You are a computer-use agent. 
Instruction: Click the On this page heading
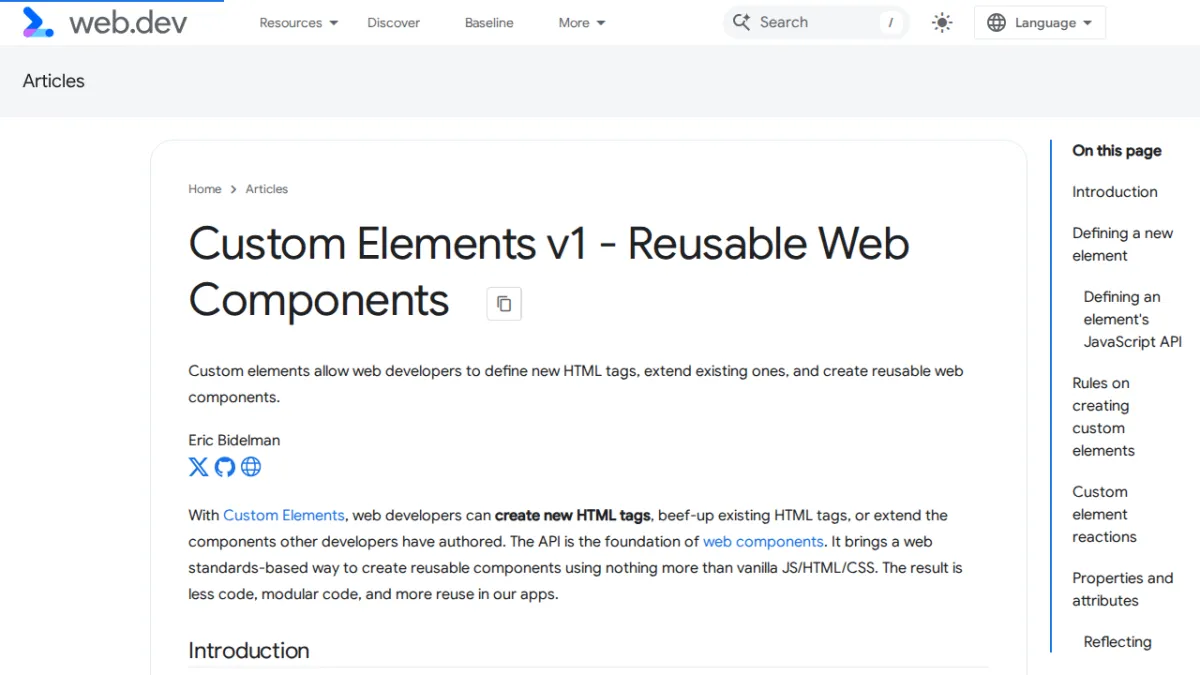1117,150
